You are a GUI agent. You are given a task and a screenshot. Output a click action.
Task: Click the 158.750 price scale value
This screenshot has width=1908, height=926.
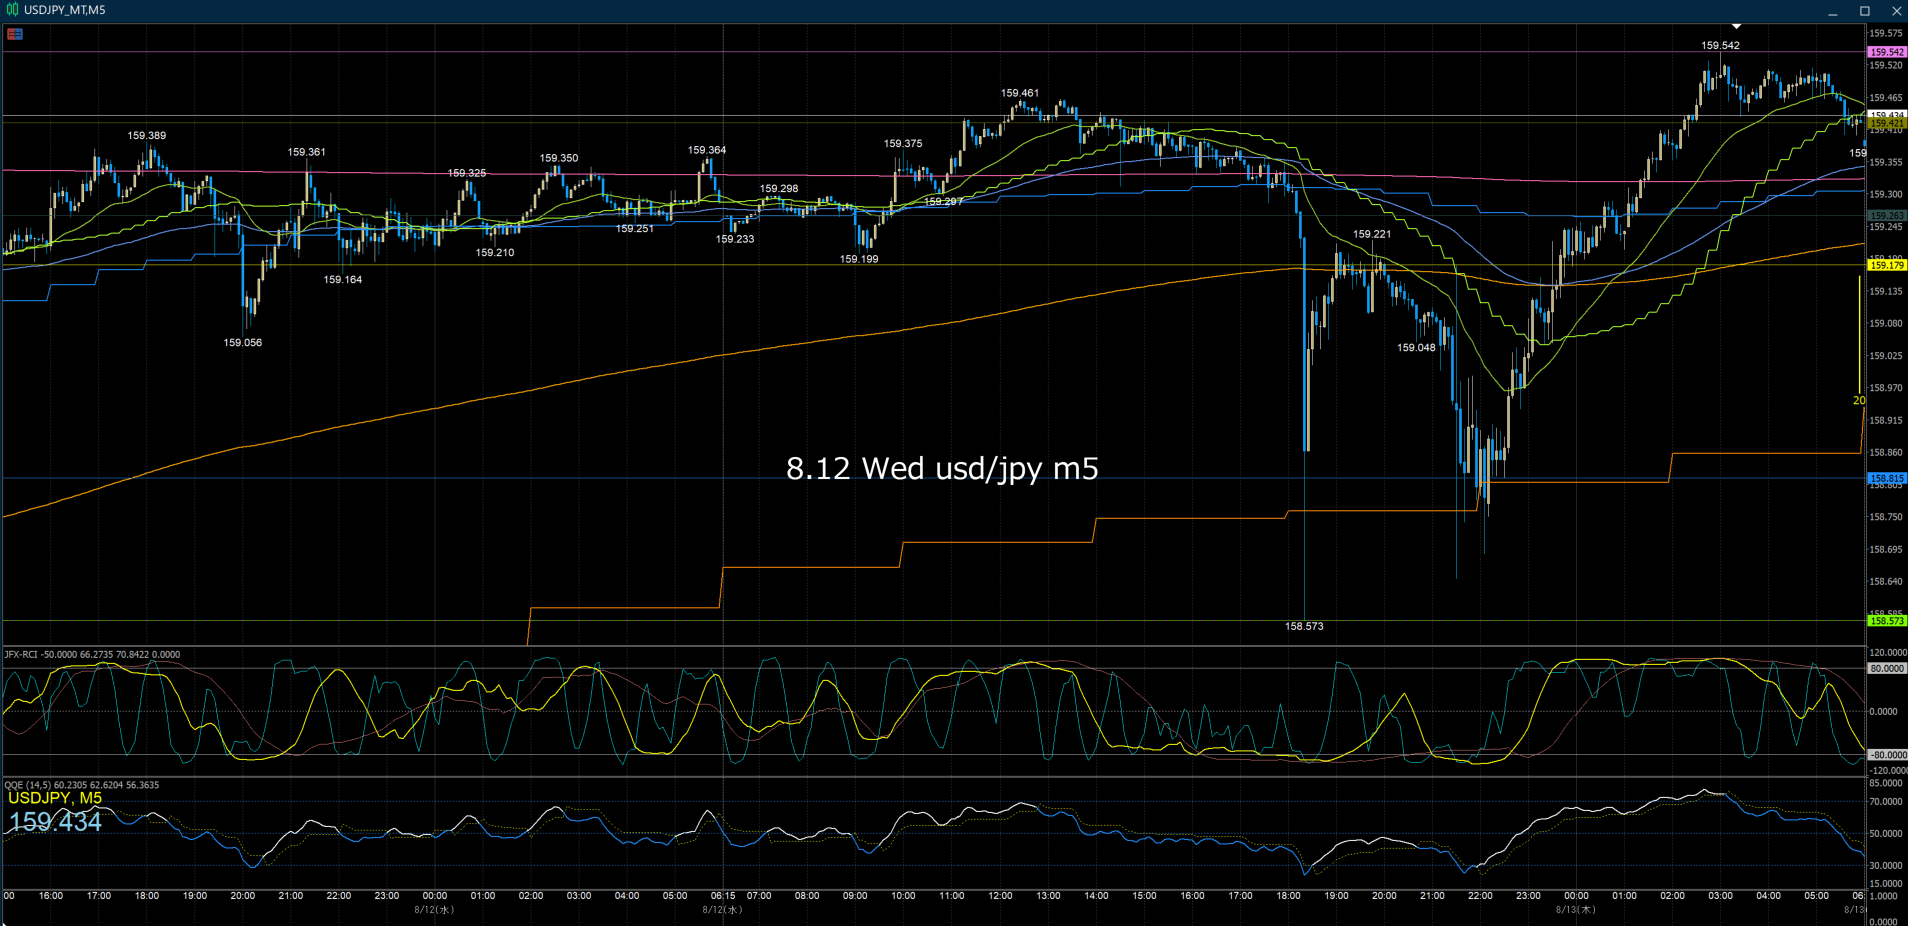tap(1886, 517)
